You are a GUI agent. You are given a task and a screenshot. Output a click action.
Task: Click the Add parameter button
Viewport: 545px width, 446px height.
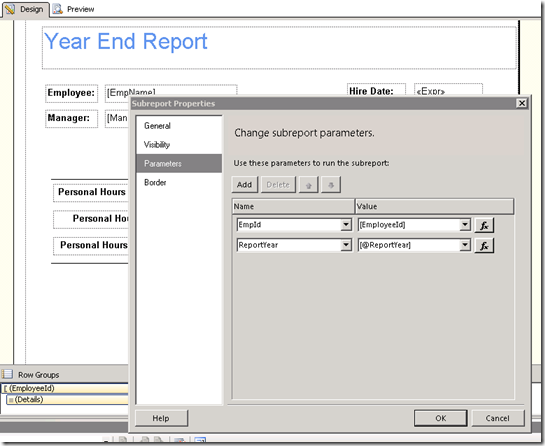[x=245, y=185]
